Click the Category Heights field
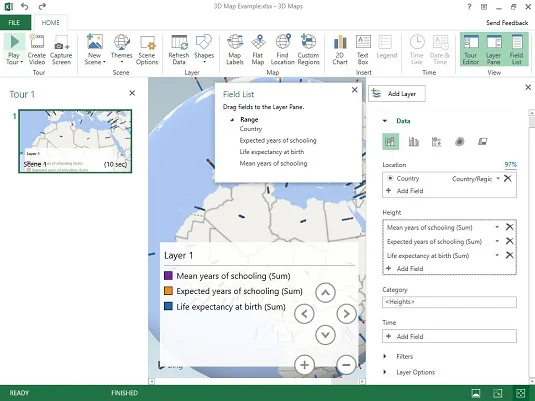Viewport: 535px width, 401px height. [449, 302]
